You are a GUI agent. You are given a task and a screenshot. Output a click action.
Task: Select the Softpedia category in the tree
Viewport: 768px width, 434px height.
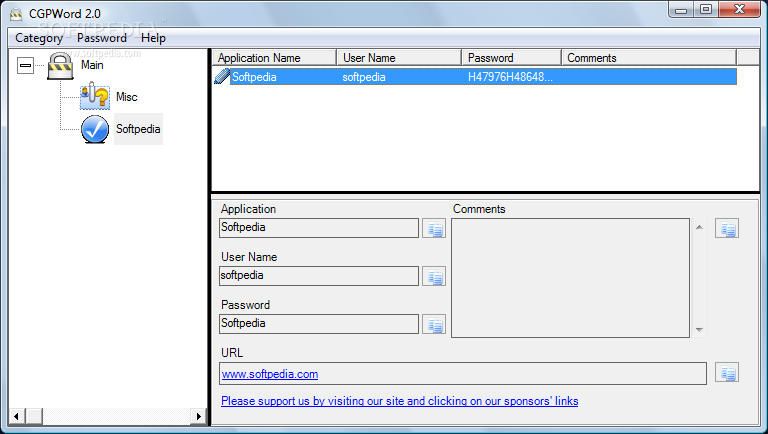pos(138,129)
